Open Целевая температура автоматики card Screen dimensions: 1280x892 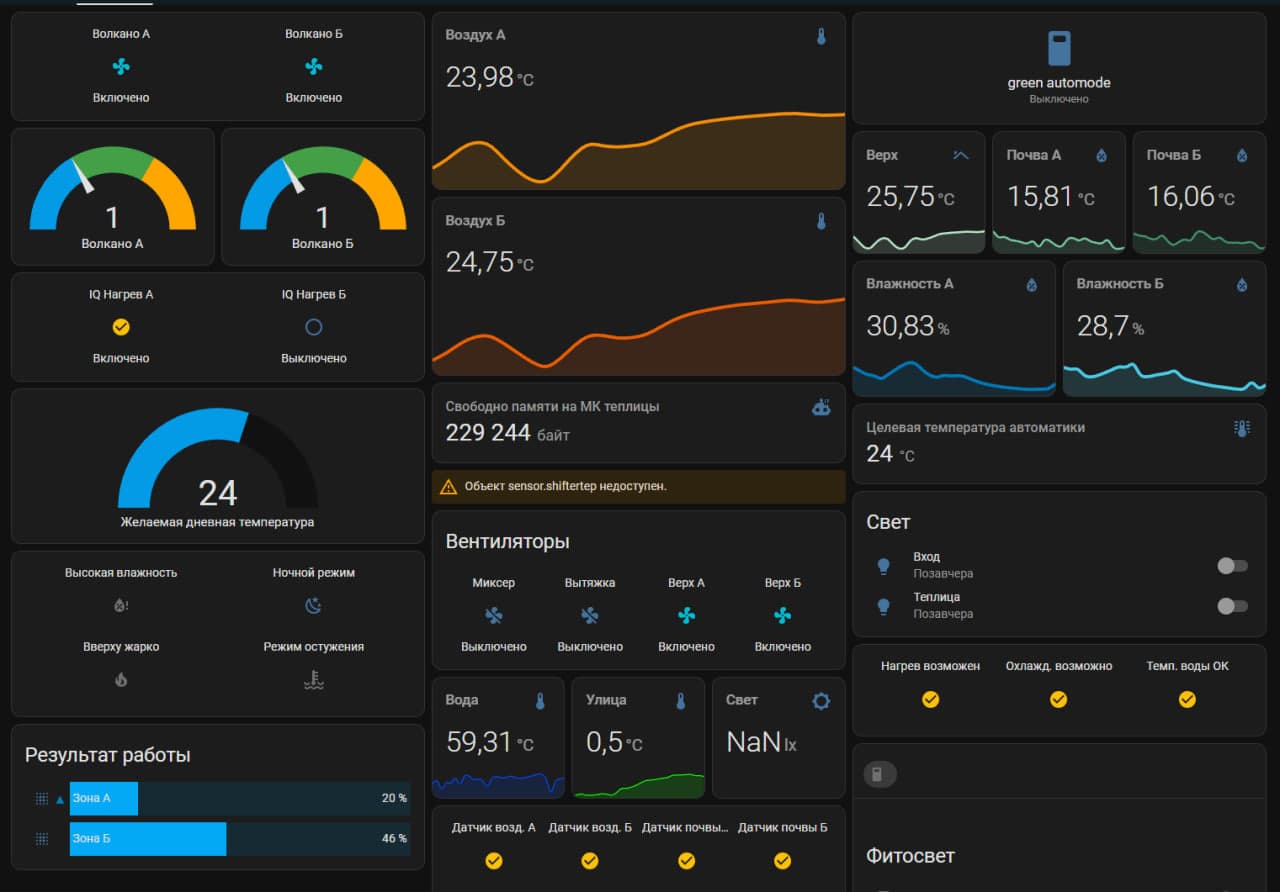(x=1058, y=441)
